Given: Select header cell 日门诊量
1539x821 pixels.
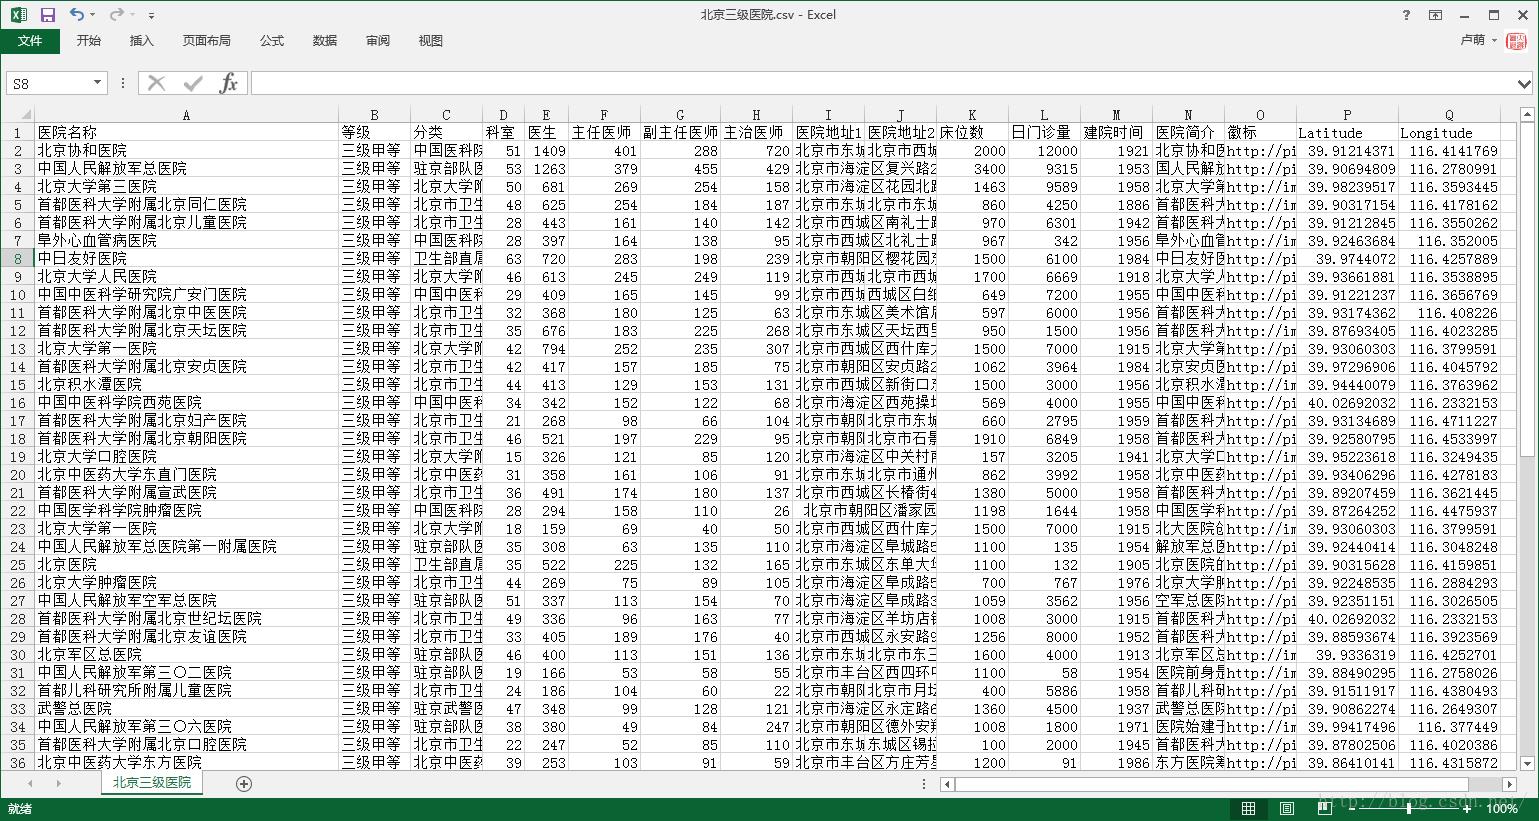Looking at the screenshot, I should (x=1044, y=132).
